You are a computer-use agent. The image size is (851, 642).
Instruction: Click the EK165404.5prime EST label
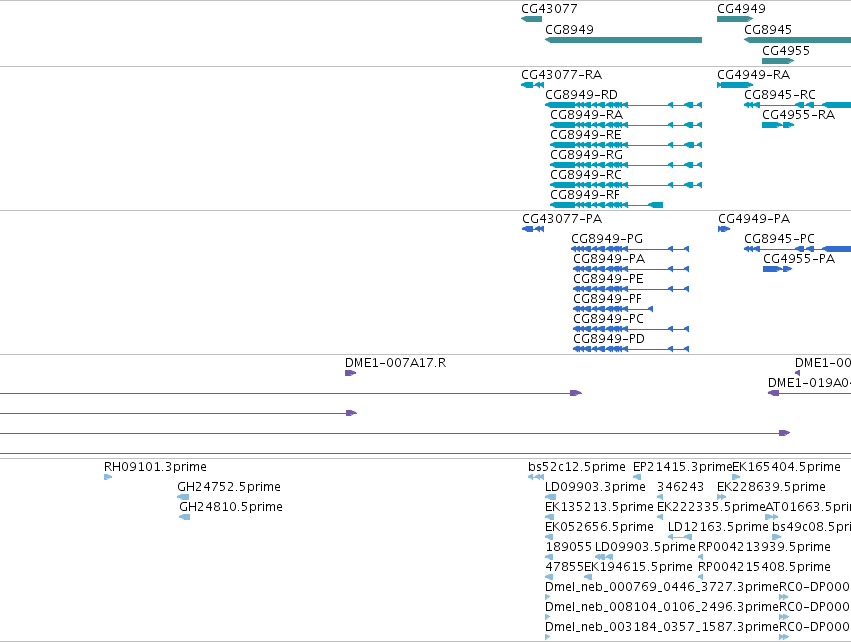(786, 467)
